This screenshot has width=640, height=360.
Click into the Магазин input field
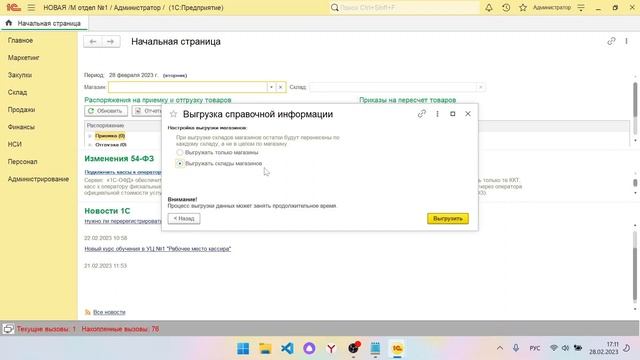click(188, 87)
